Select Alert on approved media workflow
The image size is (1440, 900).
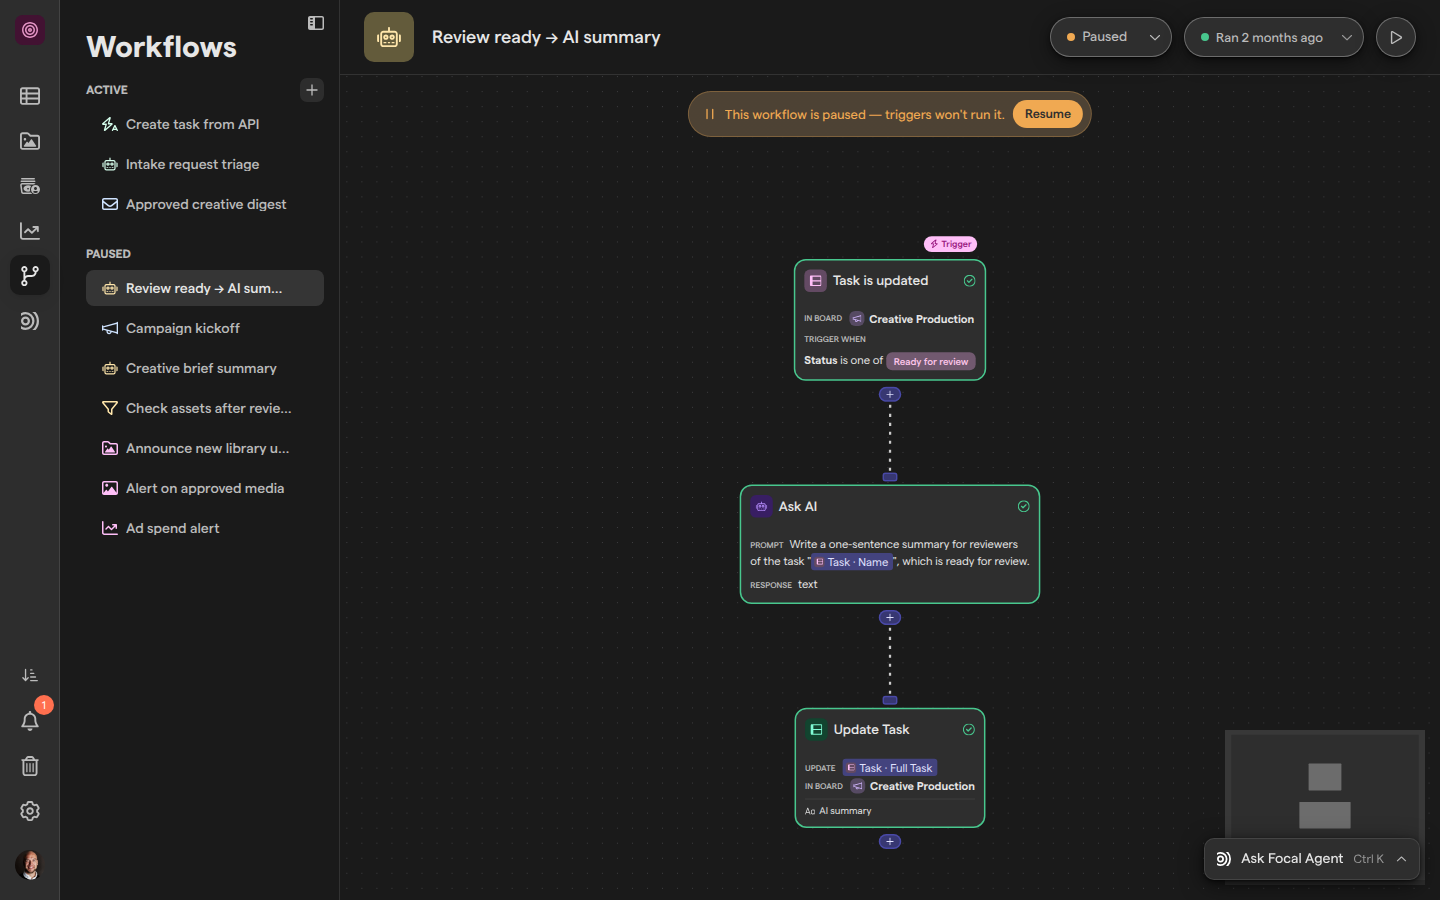coord(205,488)
